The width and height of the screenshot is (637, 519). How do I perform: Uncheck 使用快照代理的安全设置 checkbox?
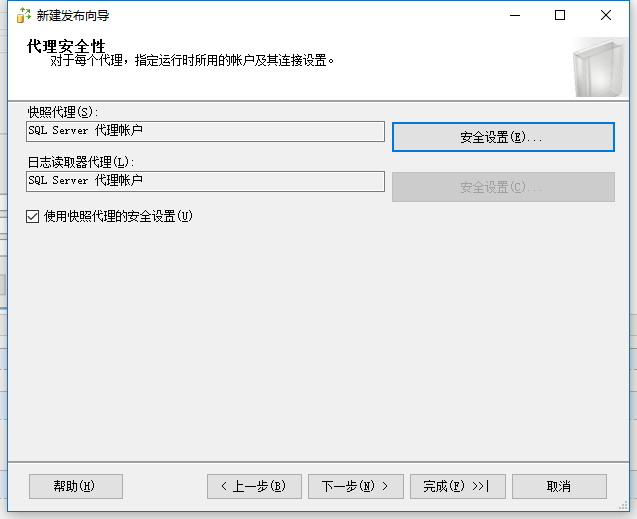click(x=33, y=216)
